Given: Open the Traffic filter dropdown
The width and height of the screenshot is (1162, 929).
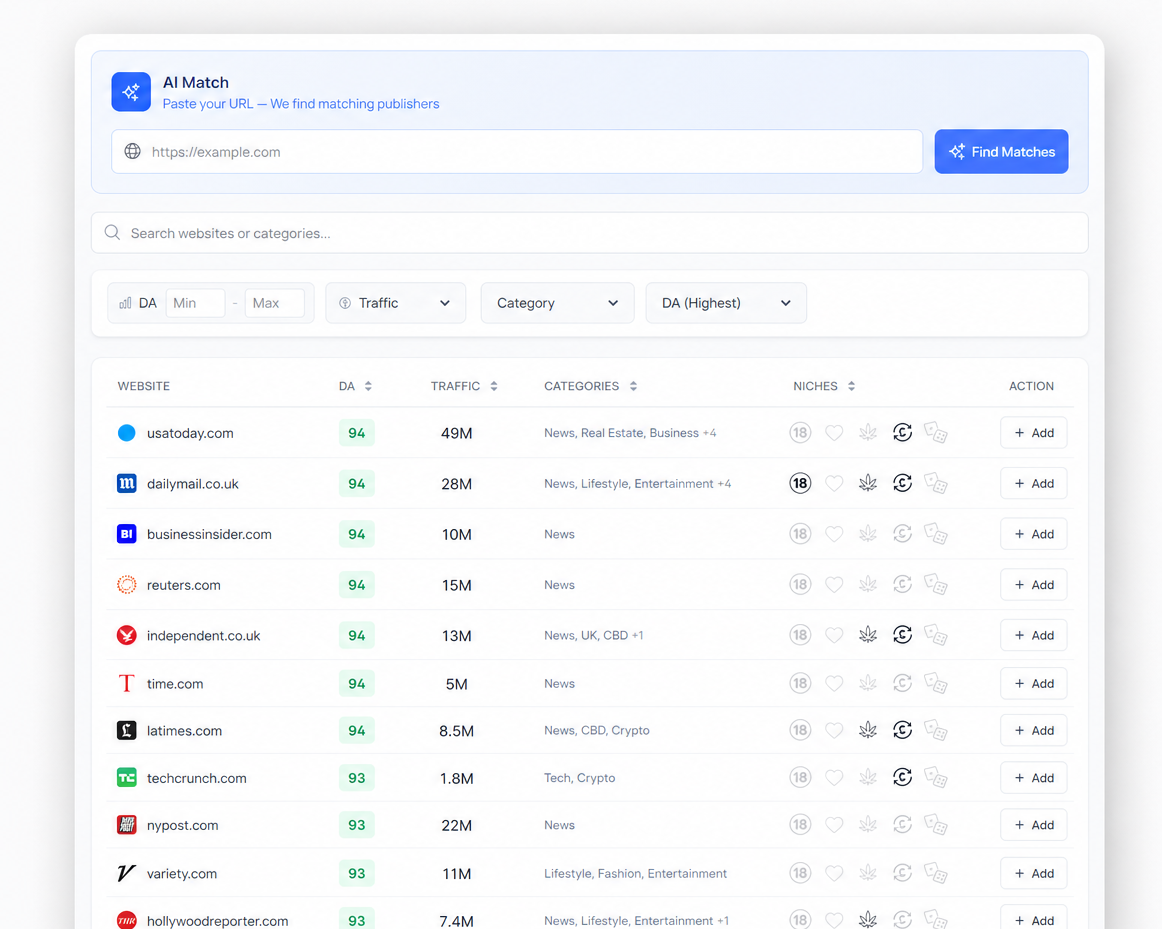Looking at the screenshot, I should 396,303.
